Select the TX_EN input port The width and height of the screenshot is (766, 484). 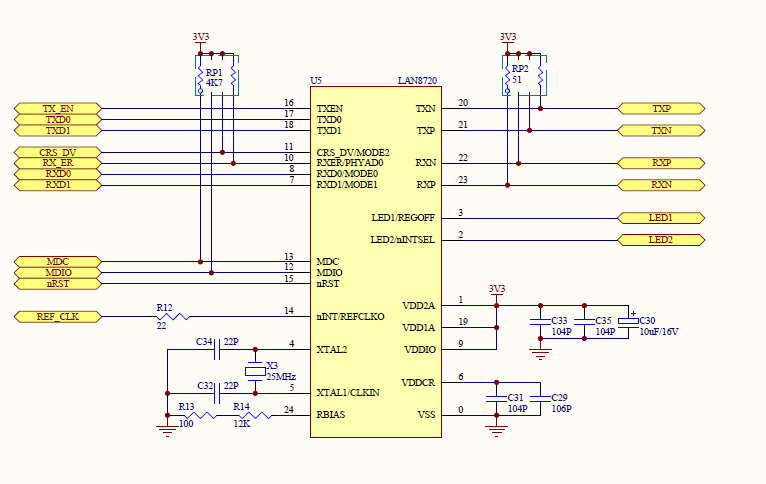(x=58, y=108)
